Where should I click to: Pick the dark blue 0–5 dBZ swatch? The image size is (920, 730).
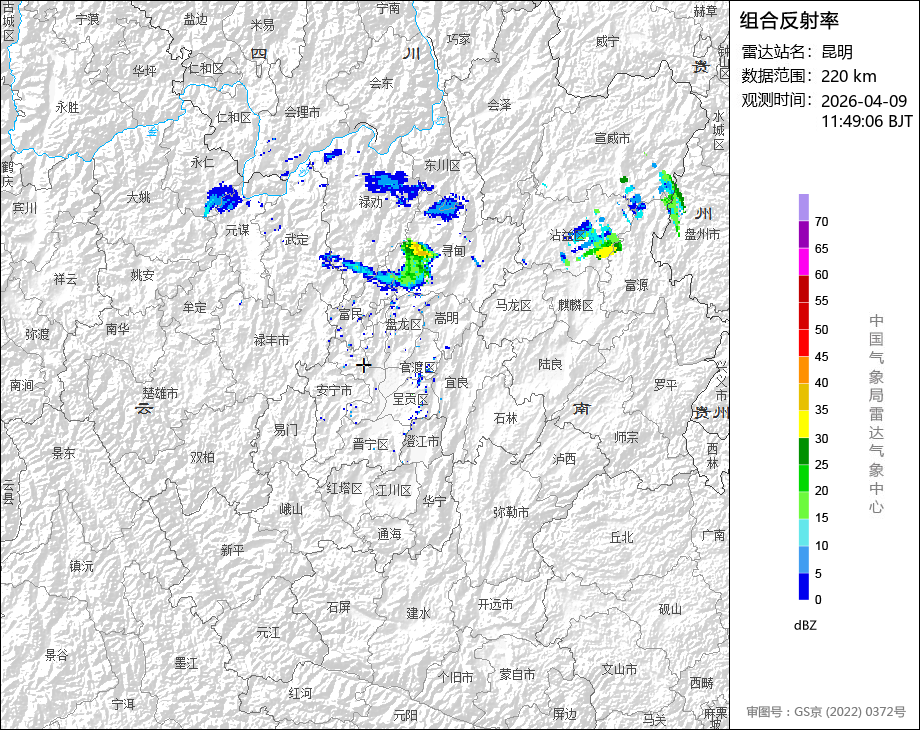tap(804, 586)
